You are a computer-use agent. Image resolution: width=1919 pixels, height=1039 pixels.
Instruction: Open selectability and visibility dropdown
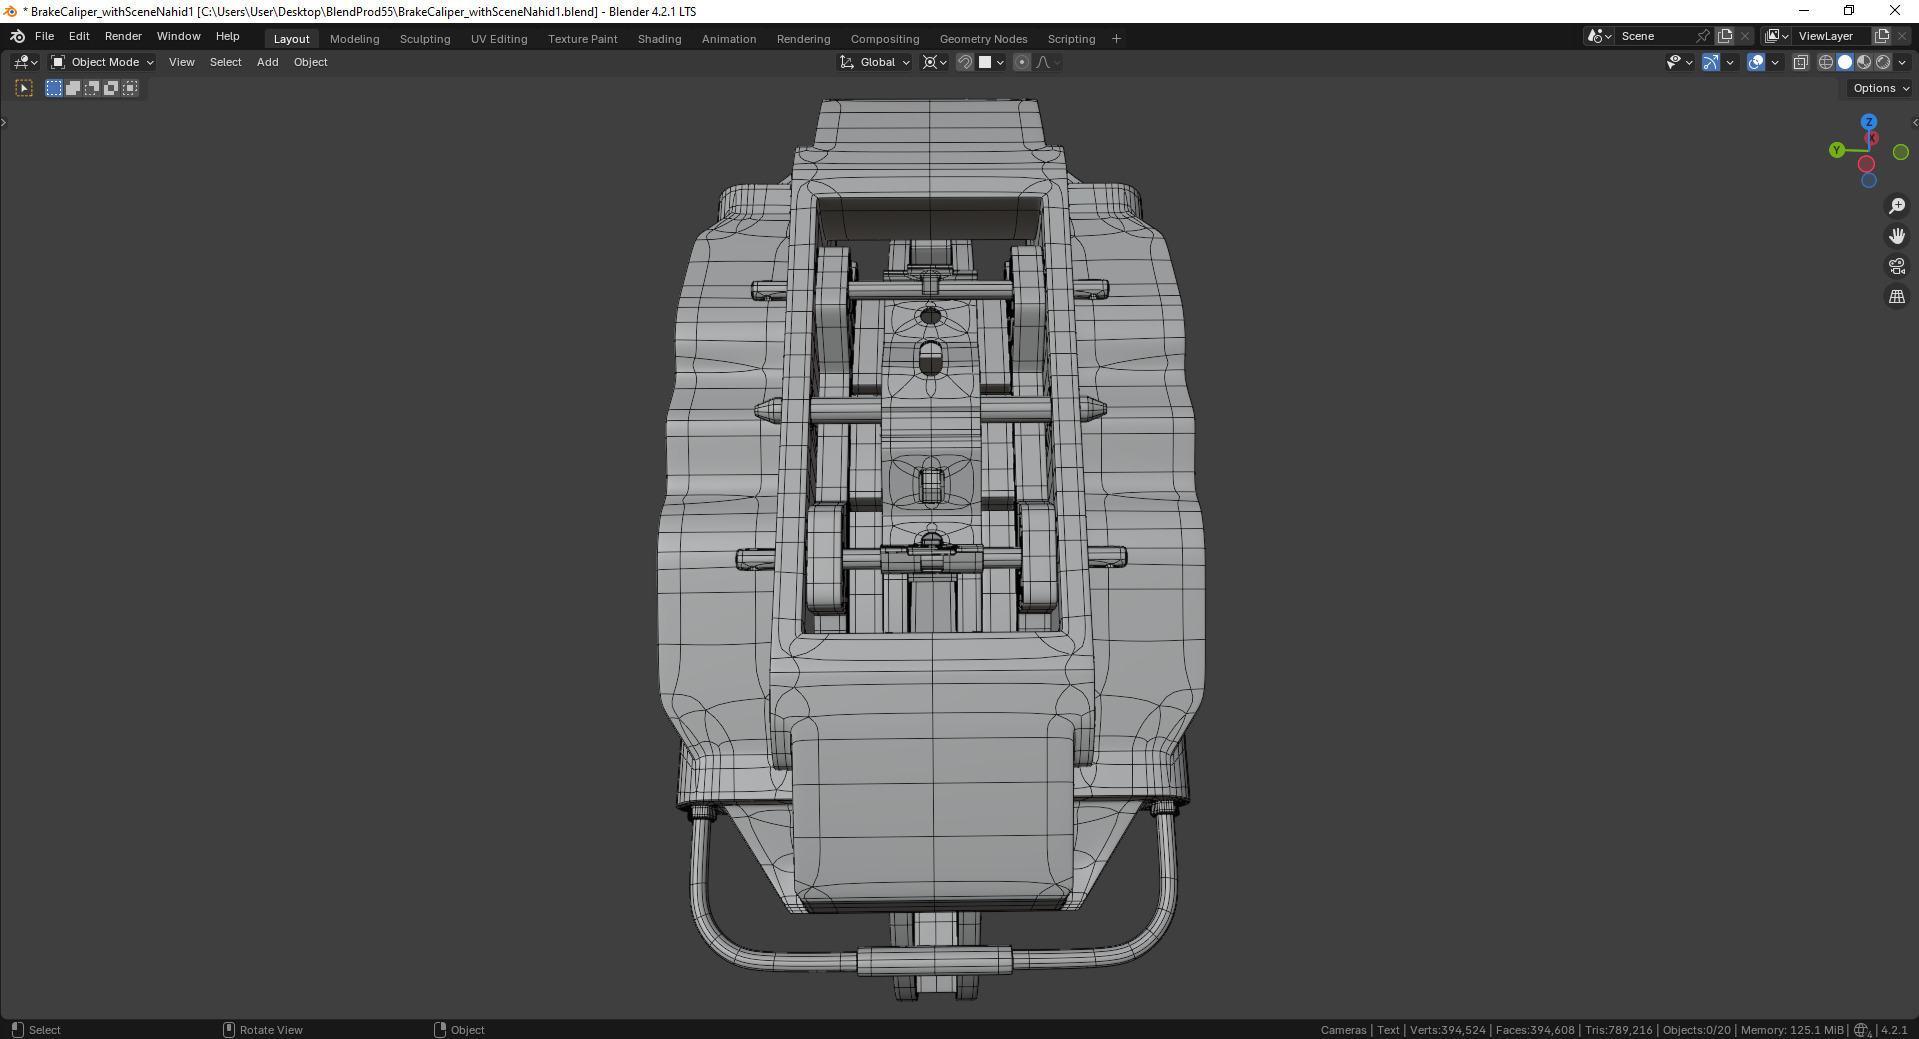[1680, 62]
